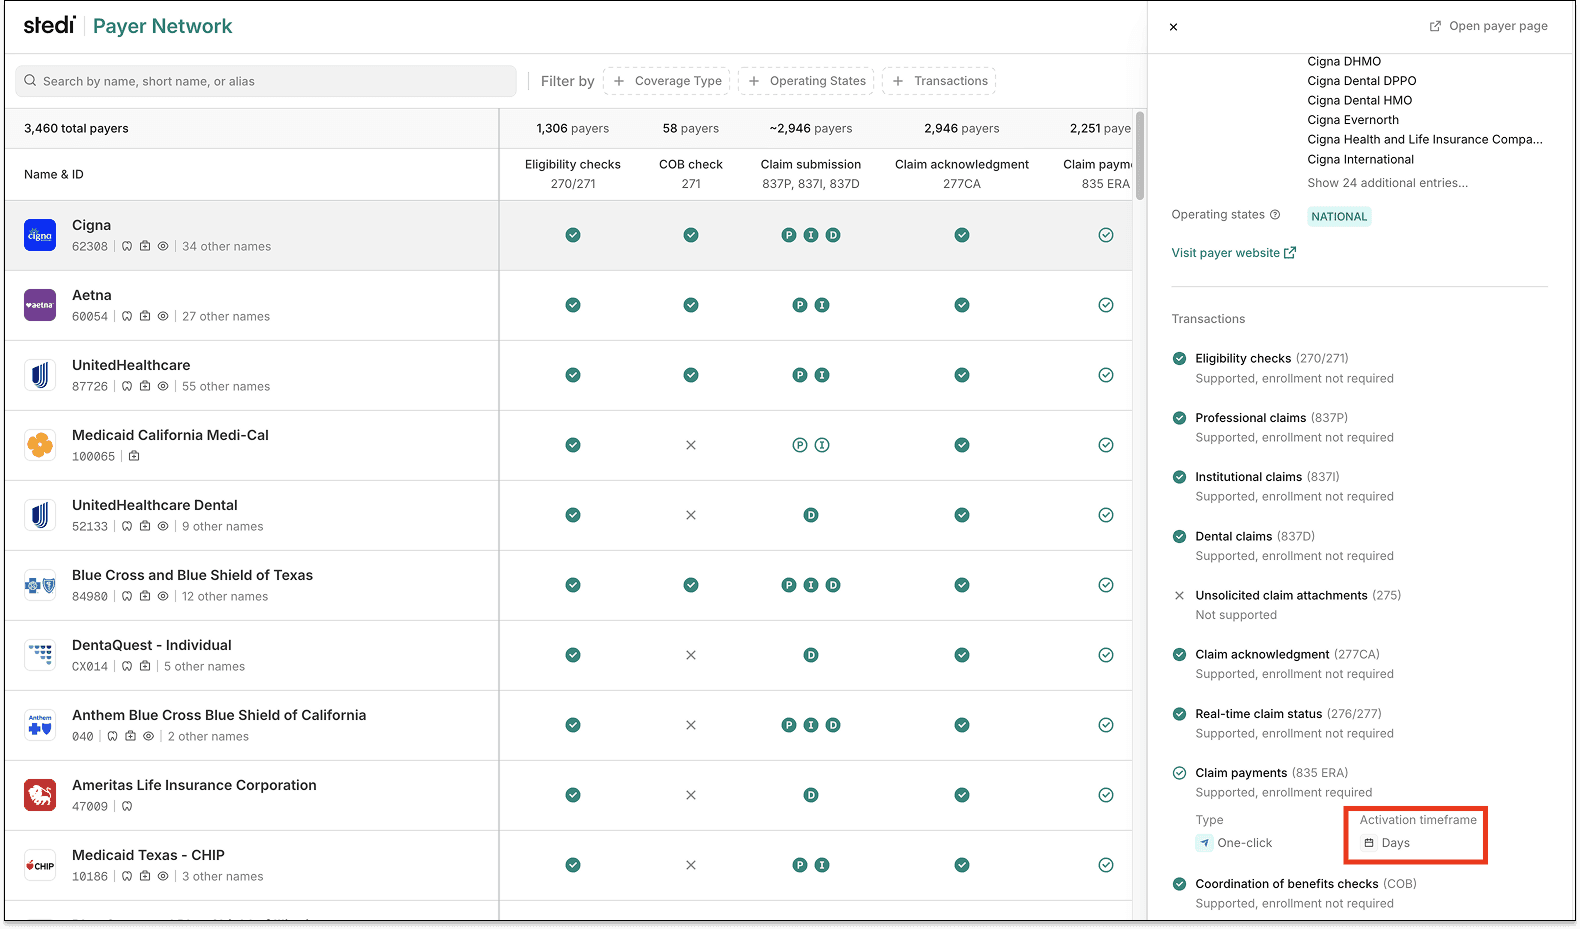Viewport: 1580px width, 929px height.
Task: Select Real-time claim status entry
Action: click(1289, 714)
